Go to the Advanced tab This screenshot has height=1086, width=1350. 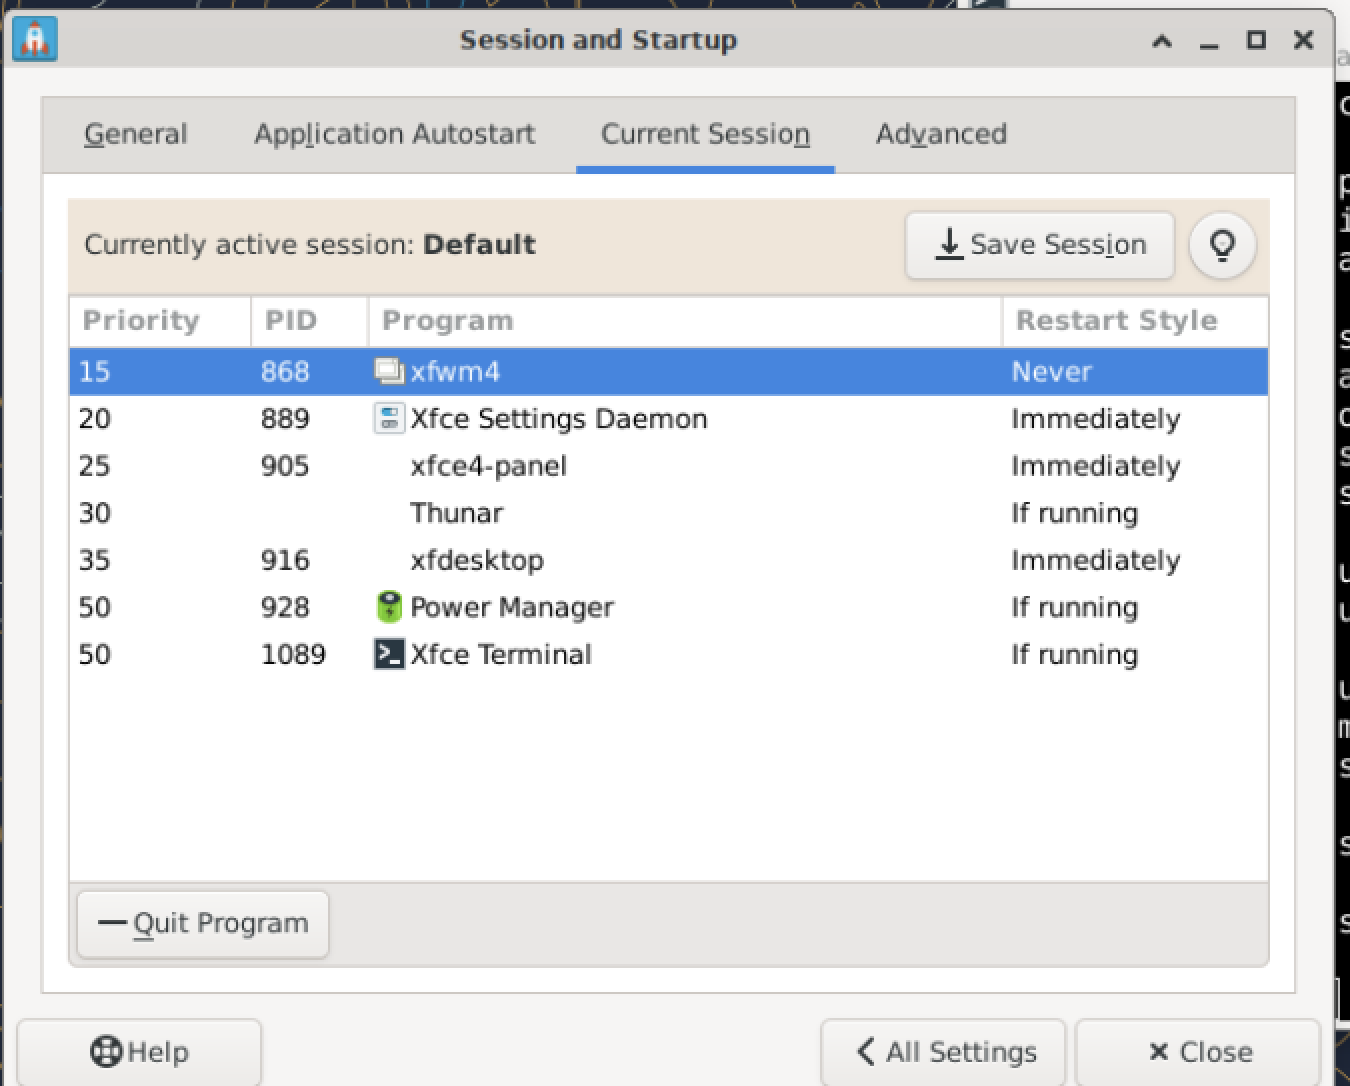point(941,134)
